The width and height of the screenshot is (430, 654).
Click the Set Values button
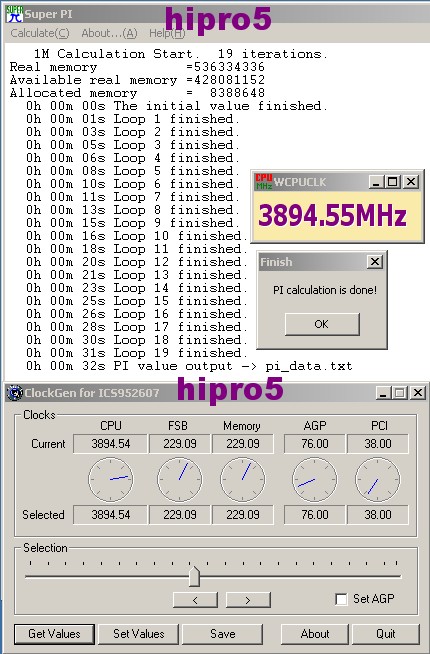tap(139, 634)
